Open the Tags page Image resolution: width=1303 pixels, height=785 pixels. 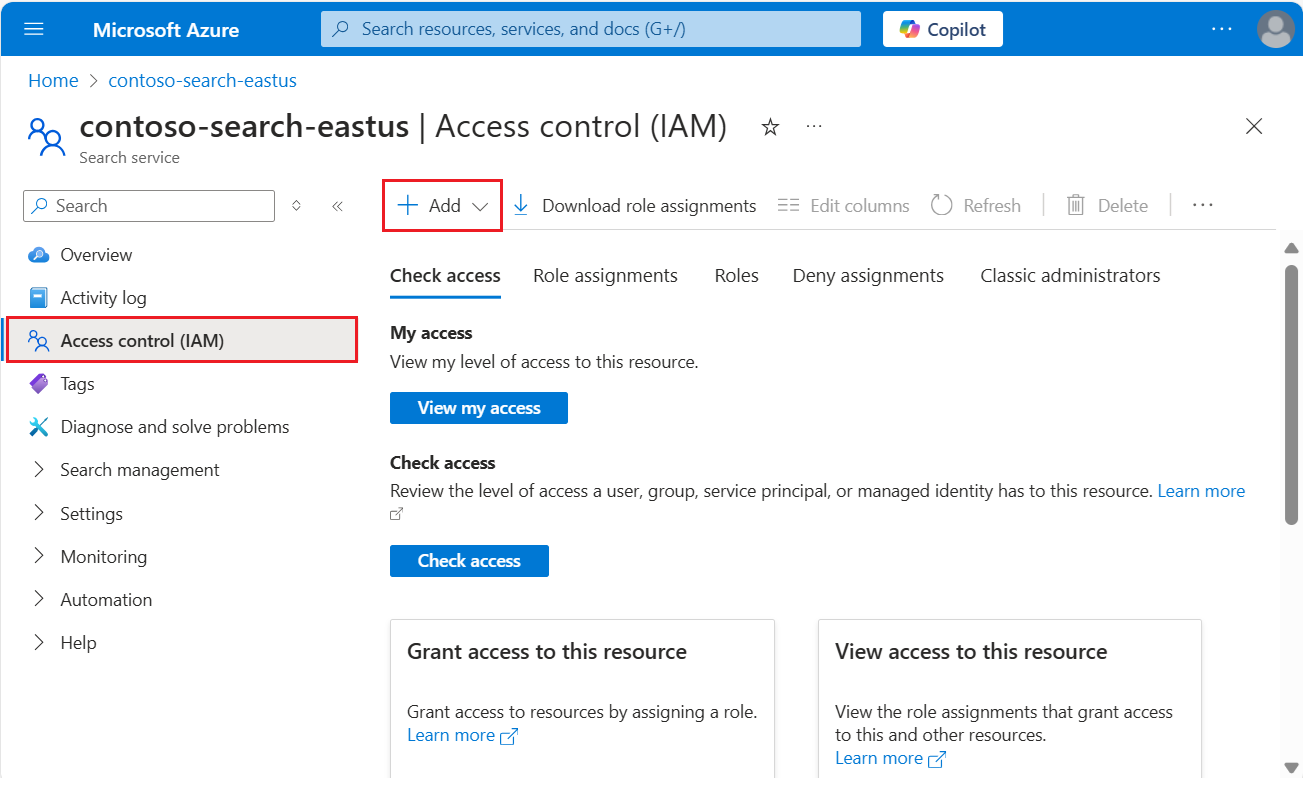pyautogui.click(x=77, y=383)
